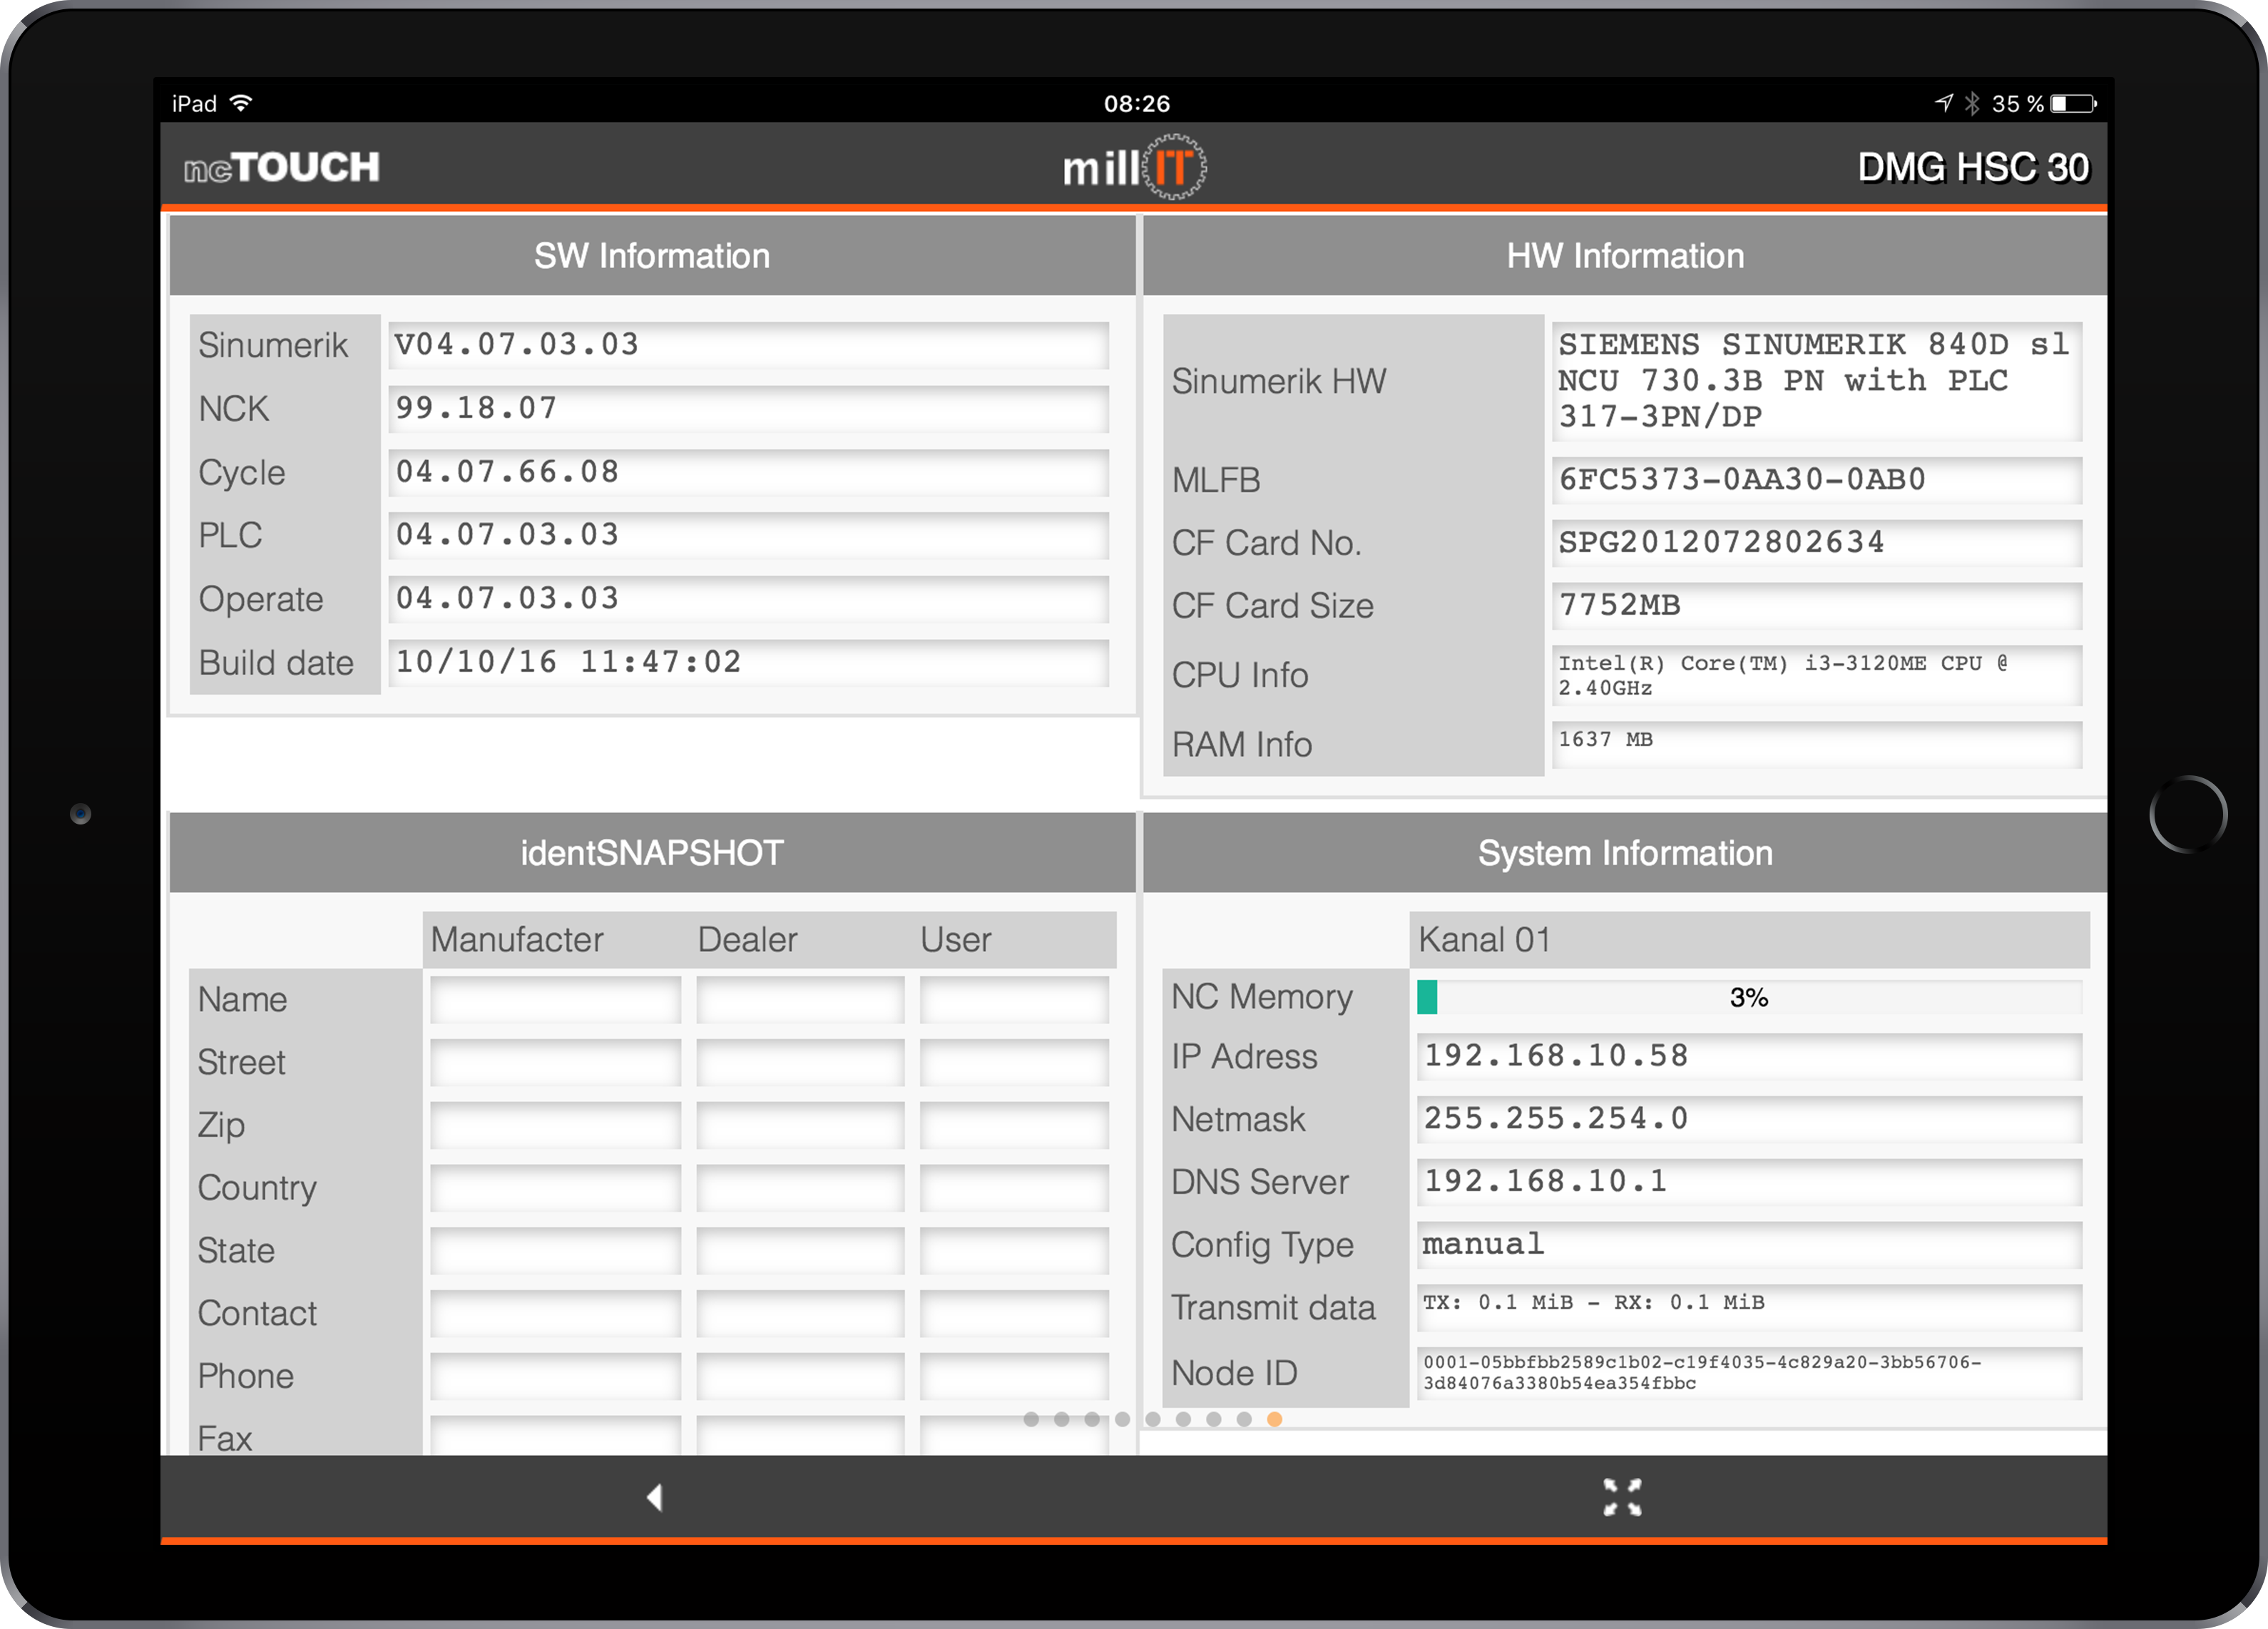
Task: Tap the DMG HSC 30 machine title
Action: tap(1973, 167)
